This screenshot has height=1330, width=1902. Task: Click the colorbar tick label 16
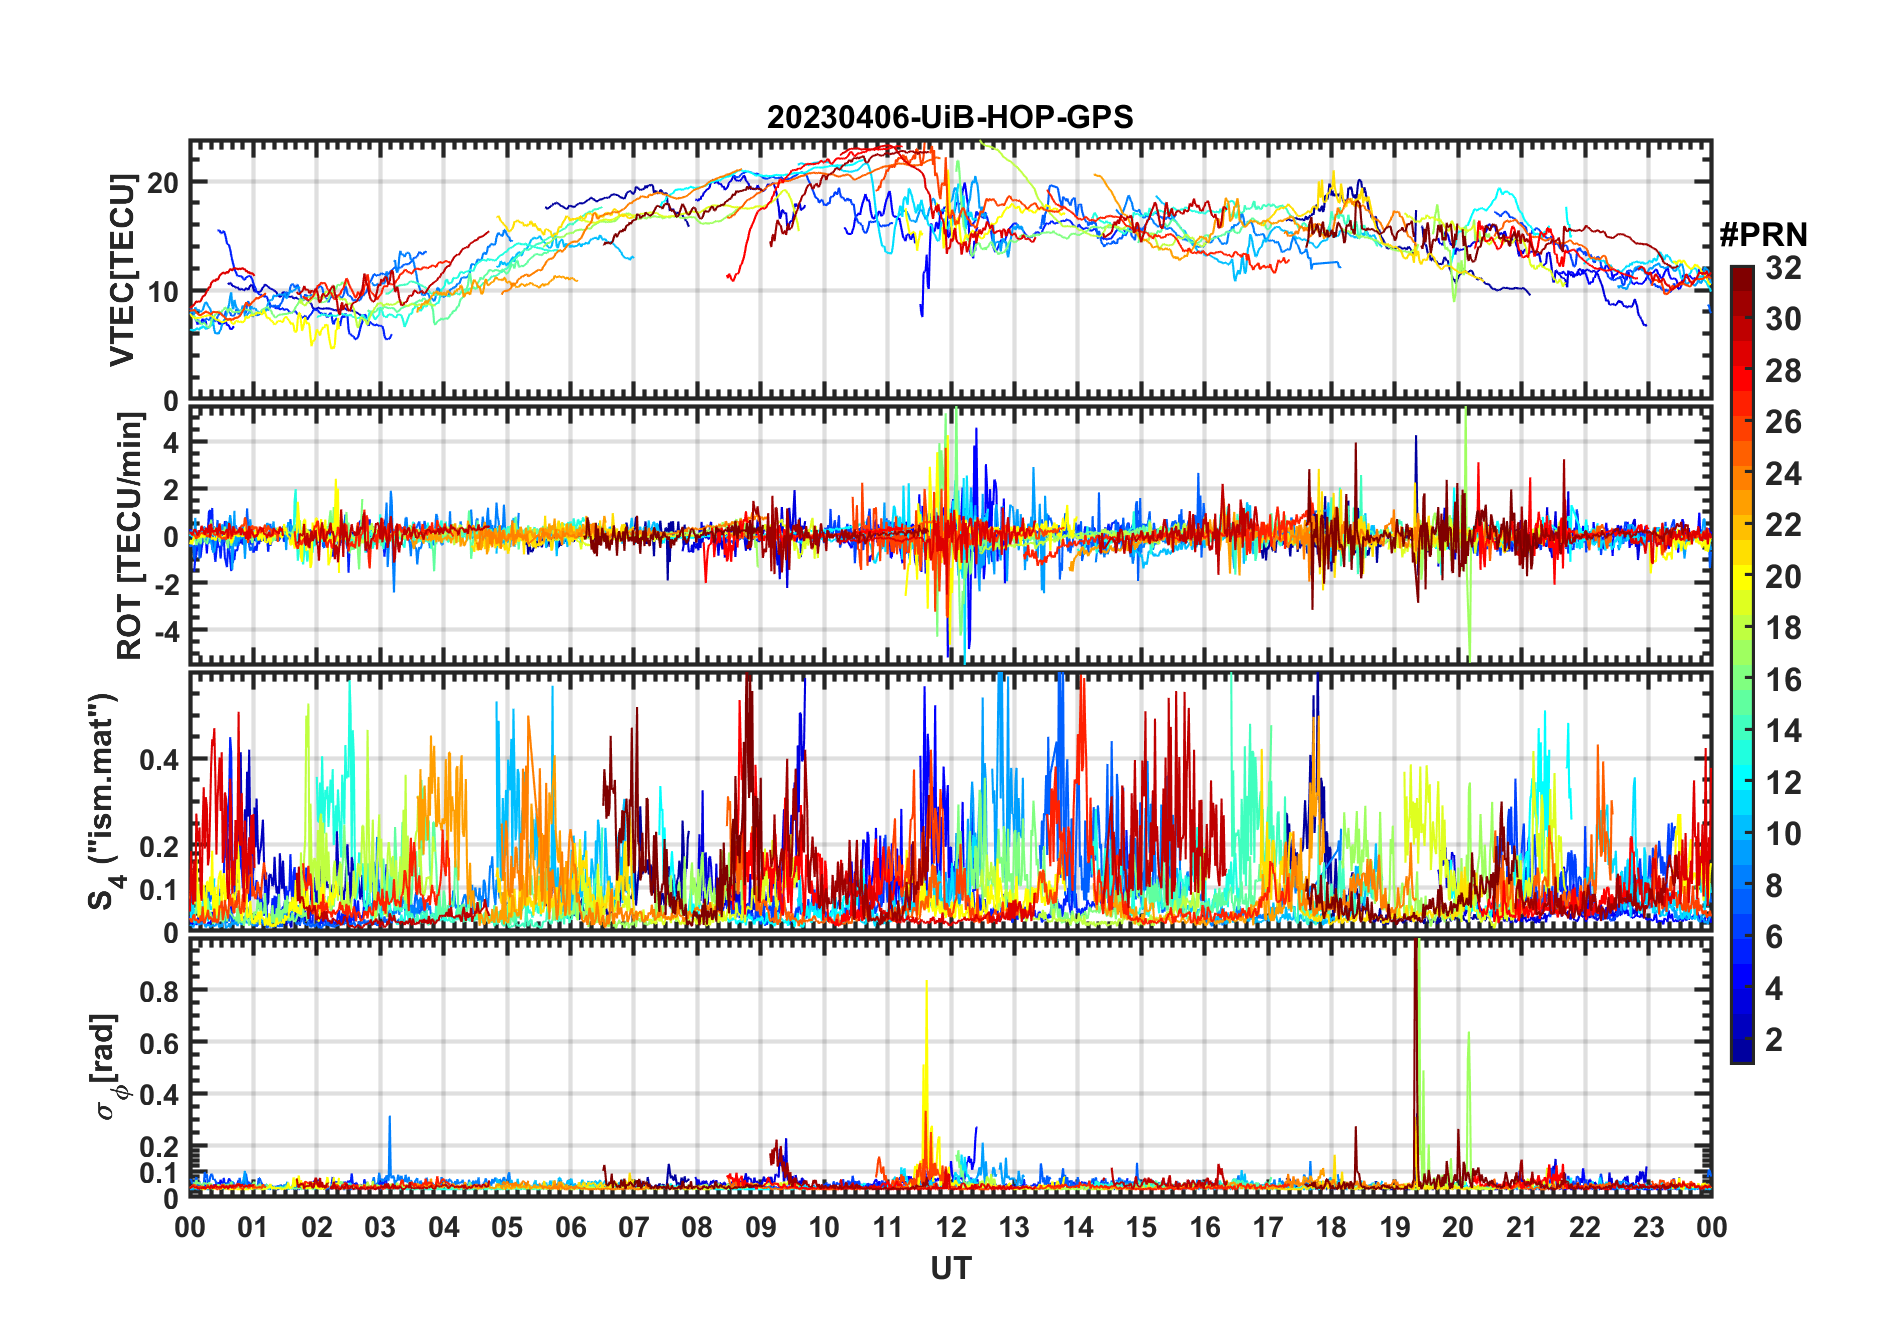point(1782,680)
